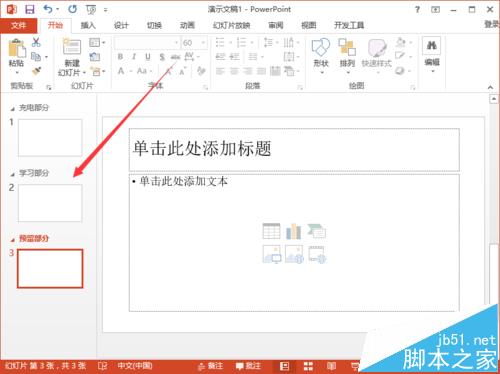
Task: Center align text in paragraph group
Action: coord(234,71)
